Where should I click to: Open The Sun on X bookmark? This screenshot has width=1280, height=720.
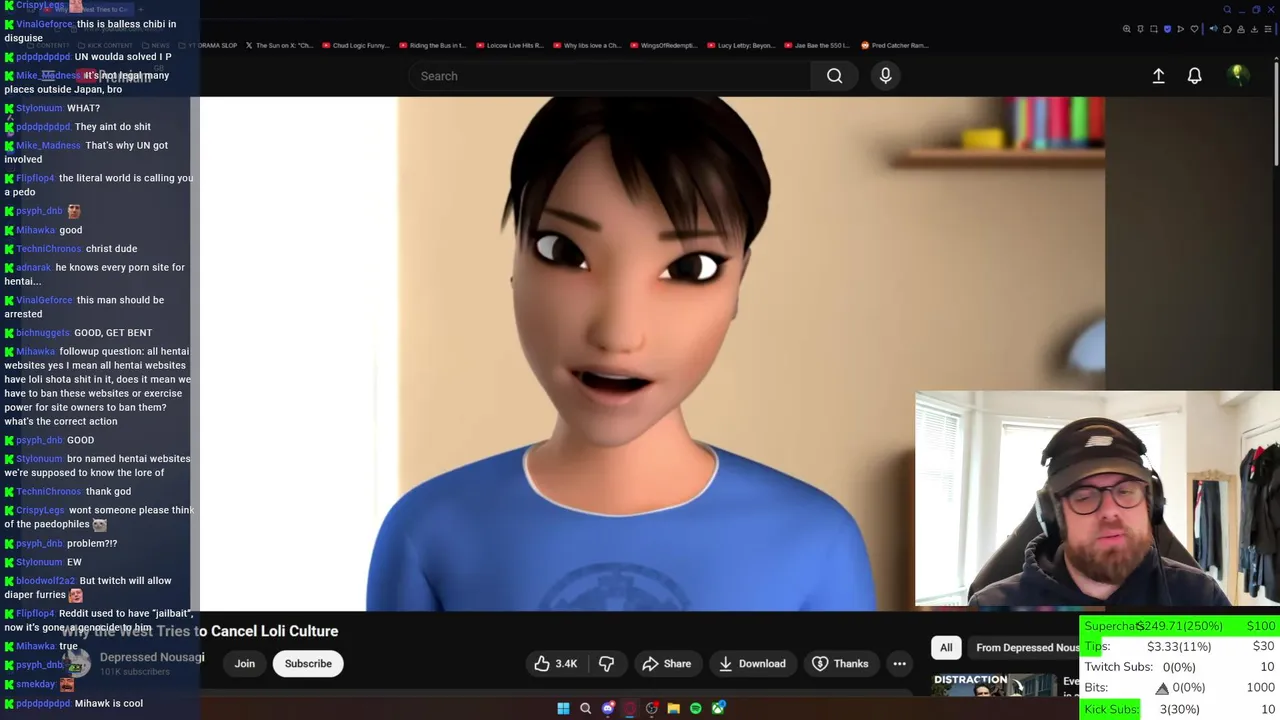279,45
